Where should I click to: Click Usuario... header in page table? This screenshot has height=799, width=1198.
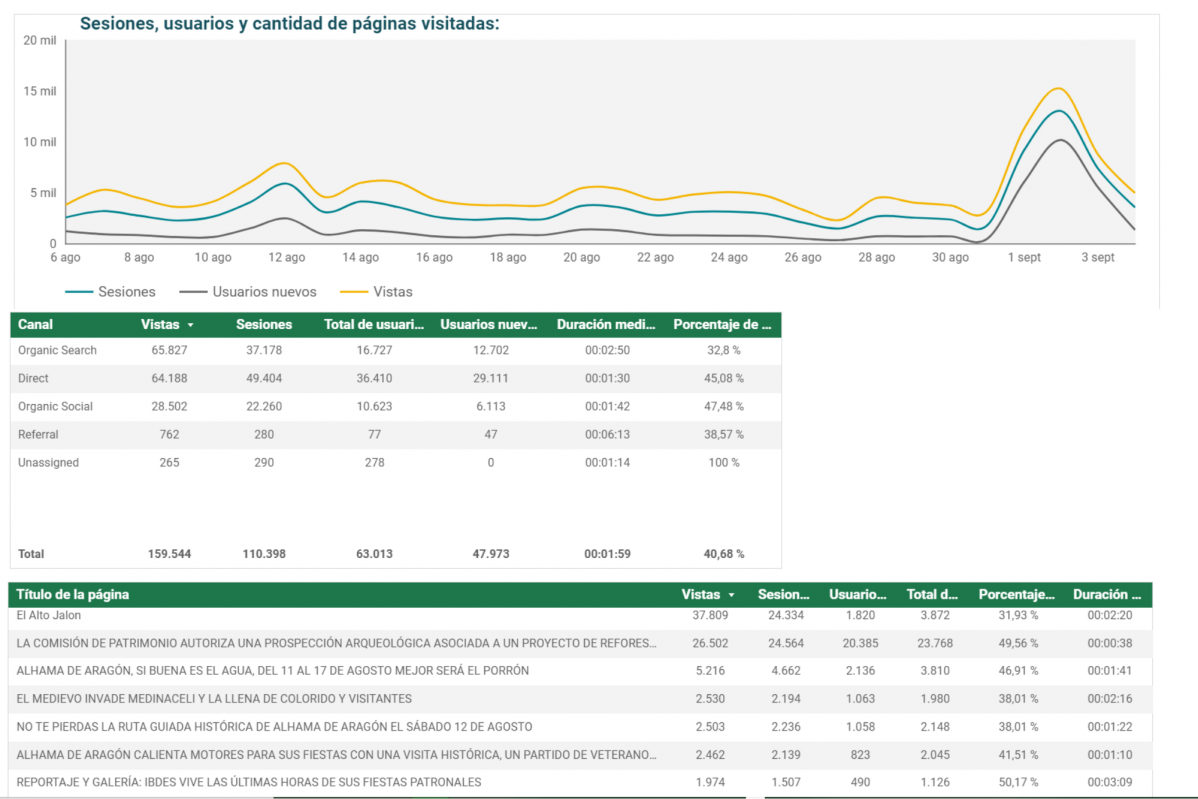pos(857,594)
